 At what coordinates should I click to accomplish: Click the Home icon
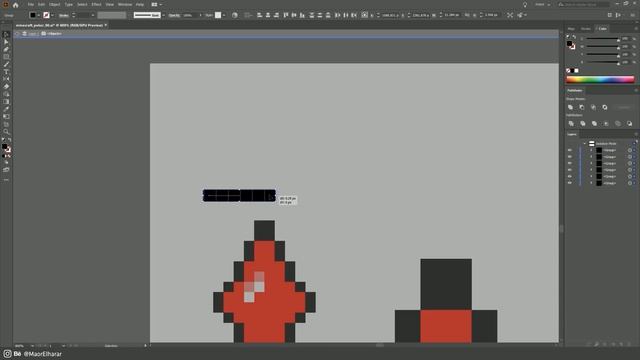tap(16, 5)
